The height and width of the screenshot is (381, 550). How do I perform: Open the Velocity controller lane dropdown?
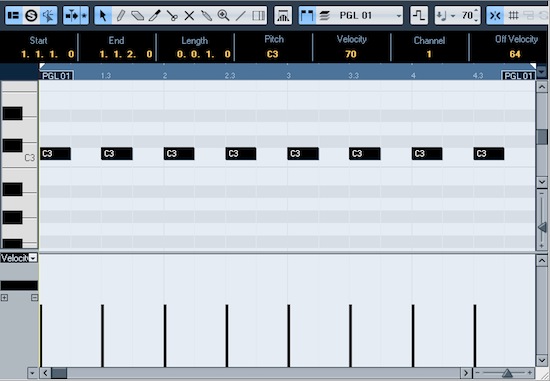point(33,258)
